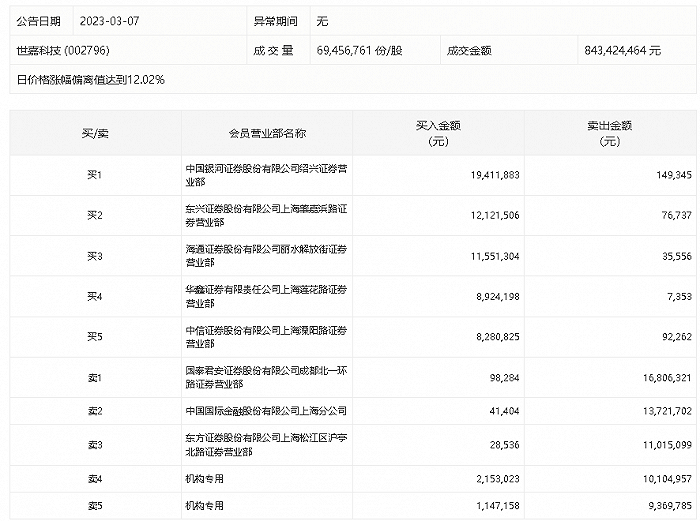Click sell amount 9,369,785

click(x=670, y=506)
